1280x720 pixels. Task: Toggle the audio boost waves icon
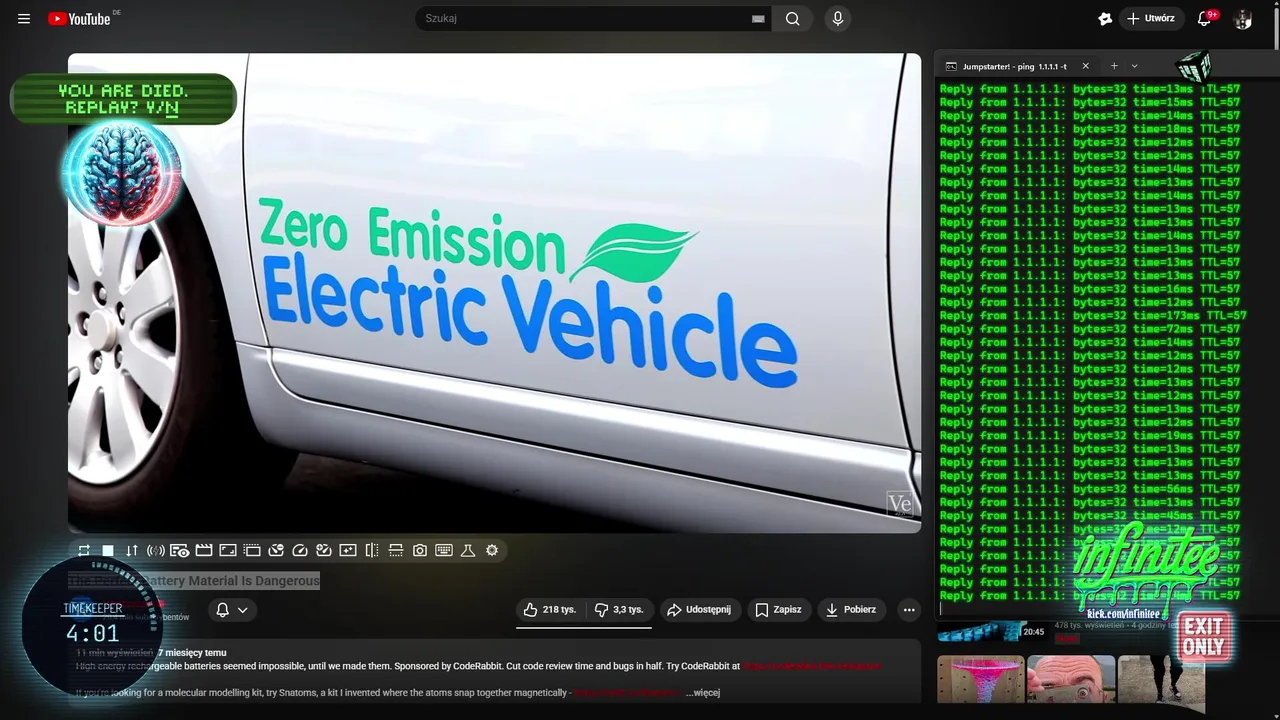pos(156,551)
